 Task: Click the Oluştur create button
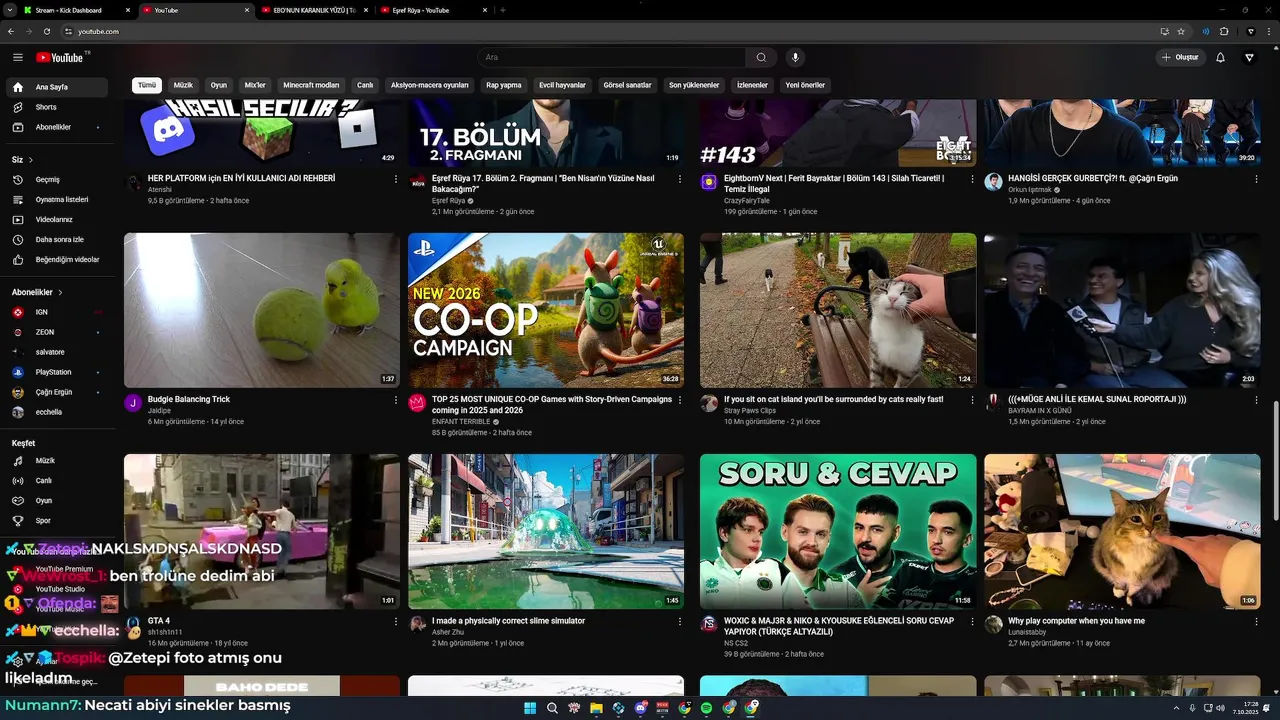point(1180,57)
